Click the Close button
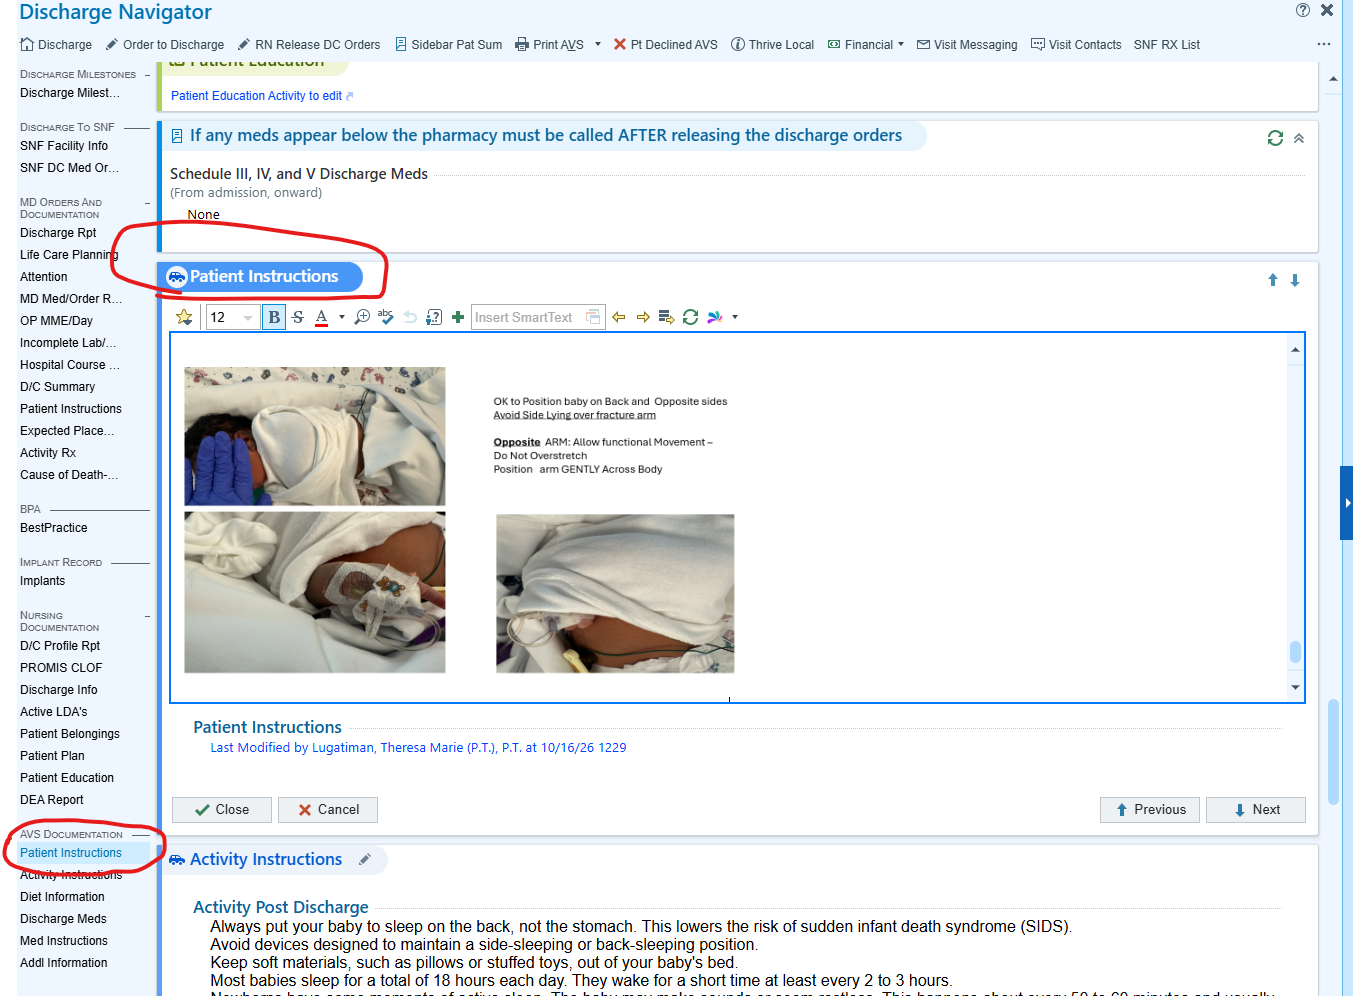The image size is (1353, 996). pos(222,810)
